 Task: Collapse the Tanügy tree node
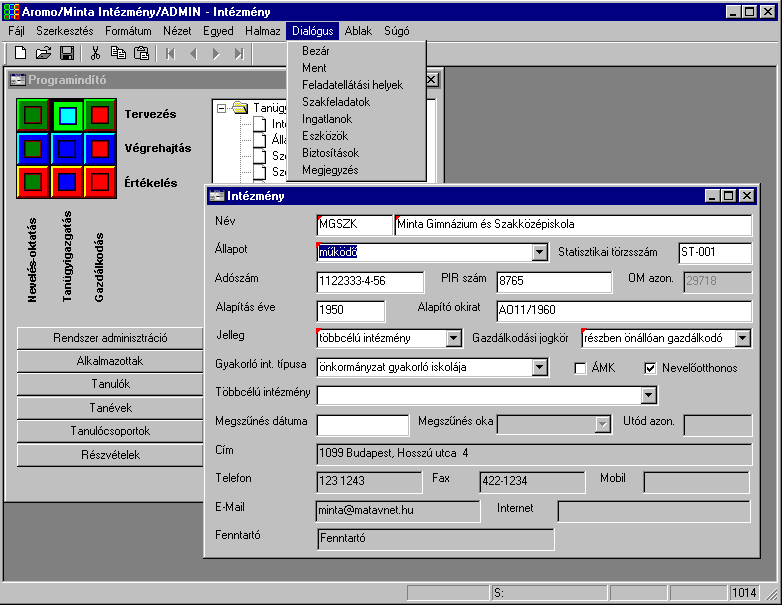(x=221, y=108)
